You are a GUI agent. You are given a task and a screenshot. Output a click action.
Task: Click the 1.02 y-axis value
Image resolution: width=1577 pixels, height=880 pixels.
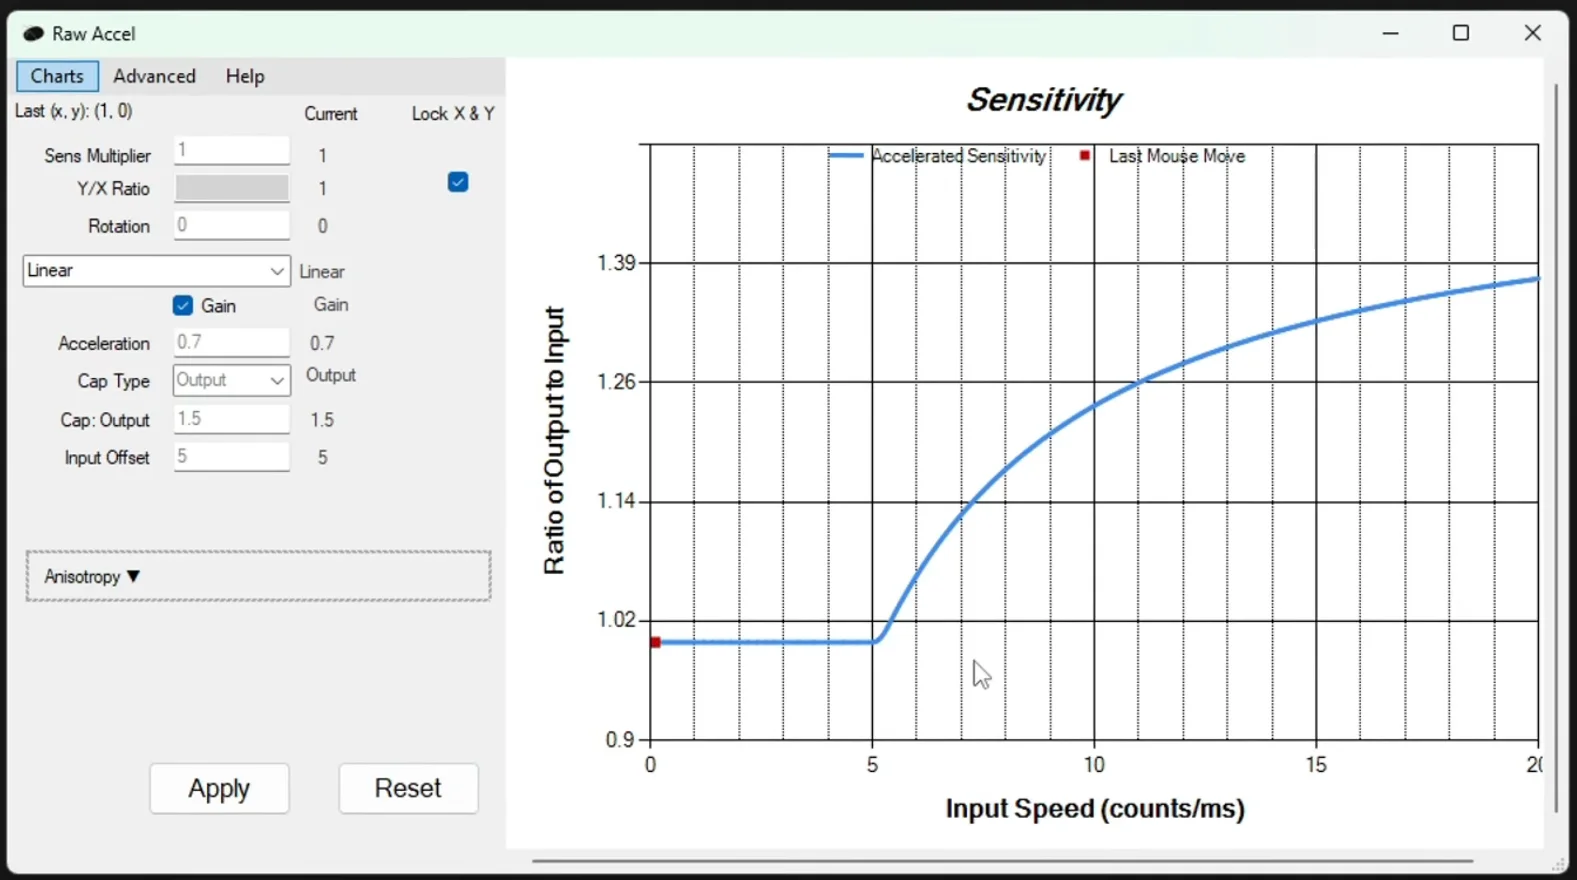click(616, 620)
